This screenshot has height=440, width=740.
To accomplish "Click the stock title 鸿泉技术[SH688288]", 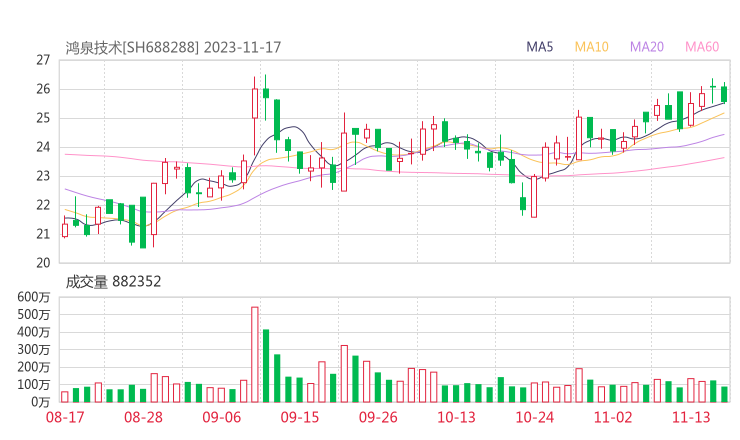I will click(x=132, y=47).
